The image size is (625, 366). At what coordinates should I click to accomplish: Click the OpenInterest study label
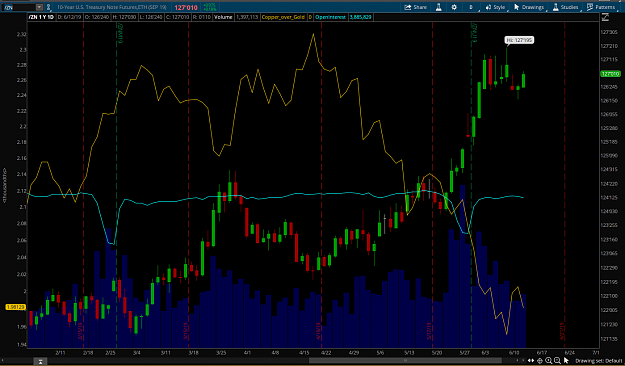(x=330, y=17)
